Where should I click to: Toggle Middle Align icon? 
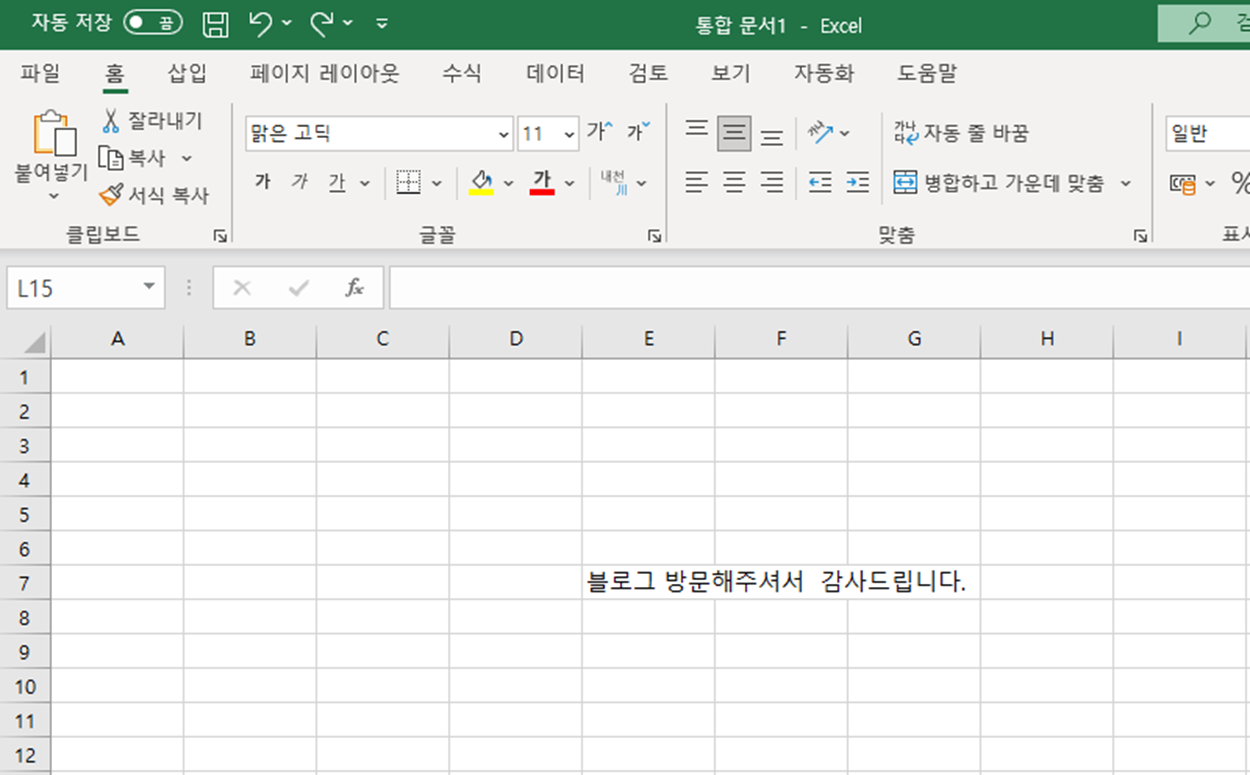[734, 132]
